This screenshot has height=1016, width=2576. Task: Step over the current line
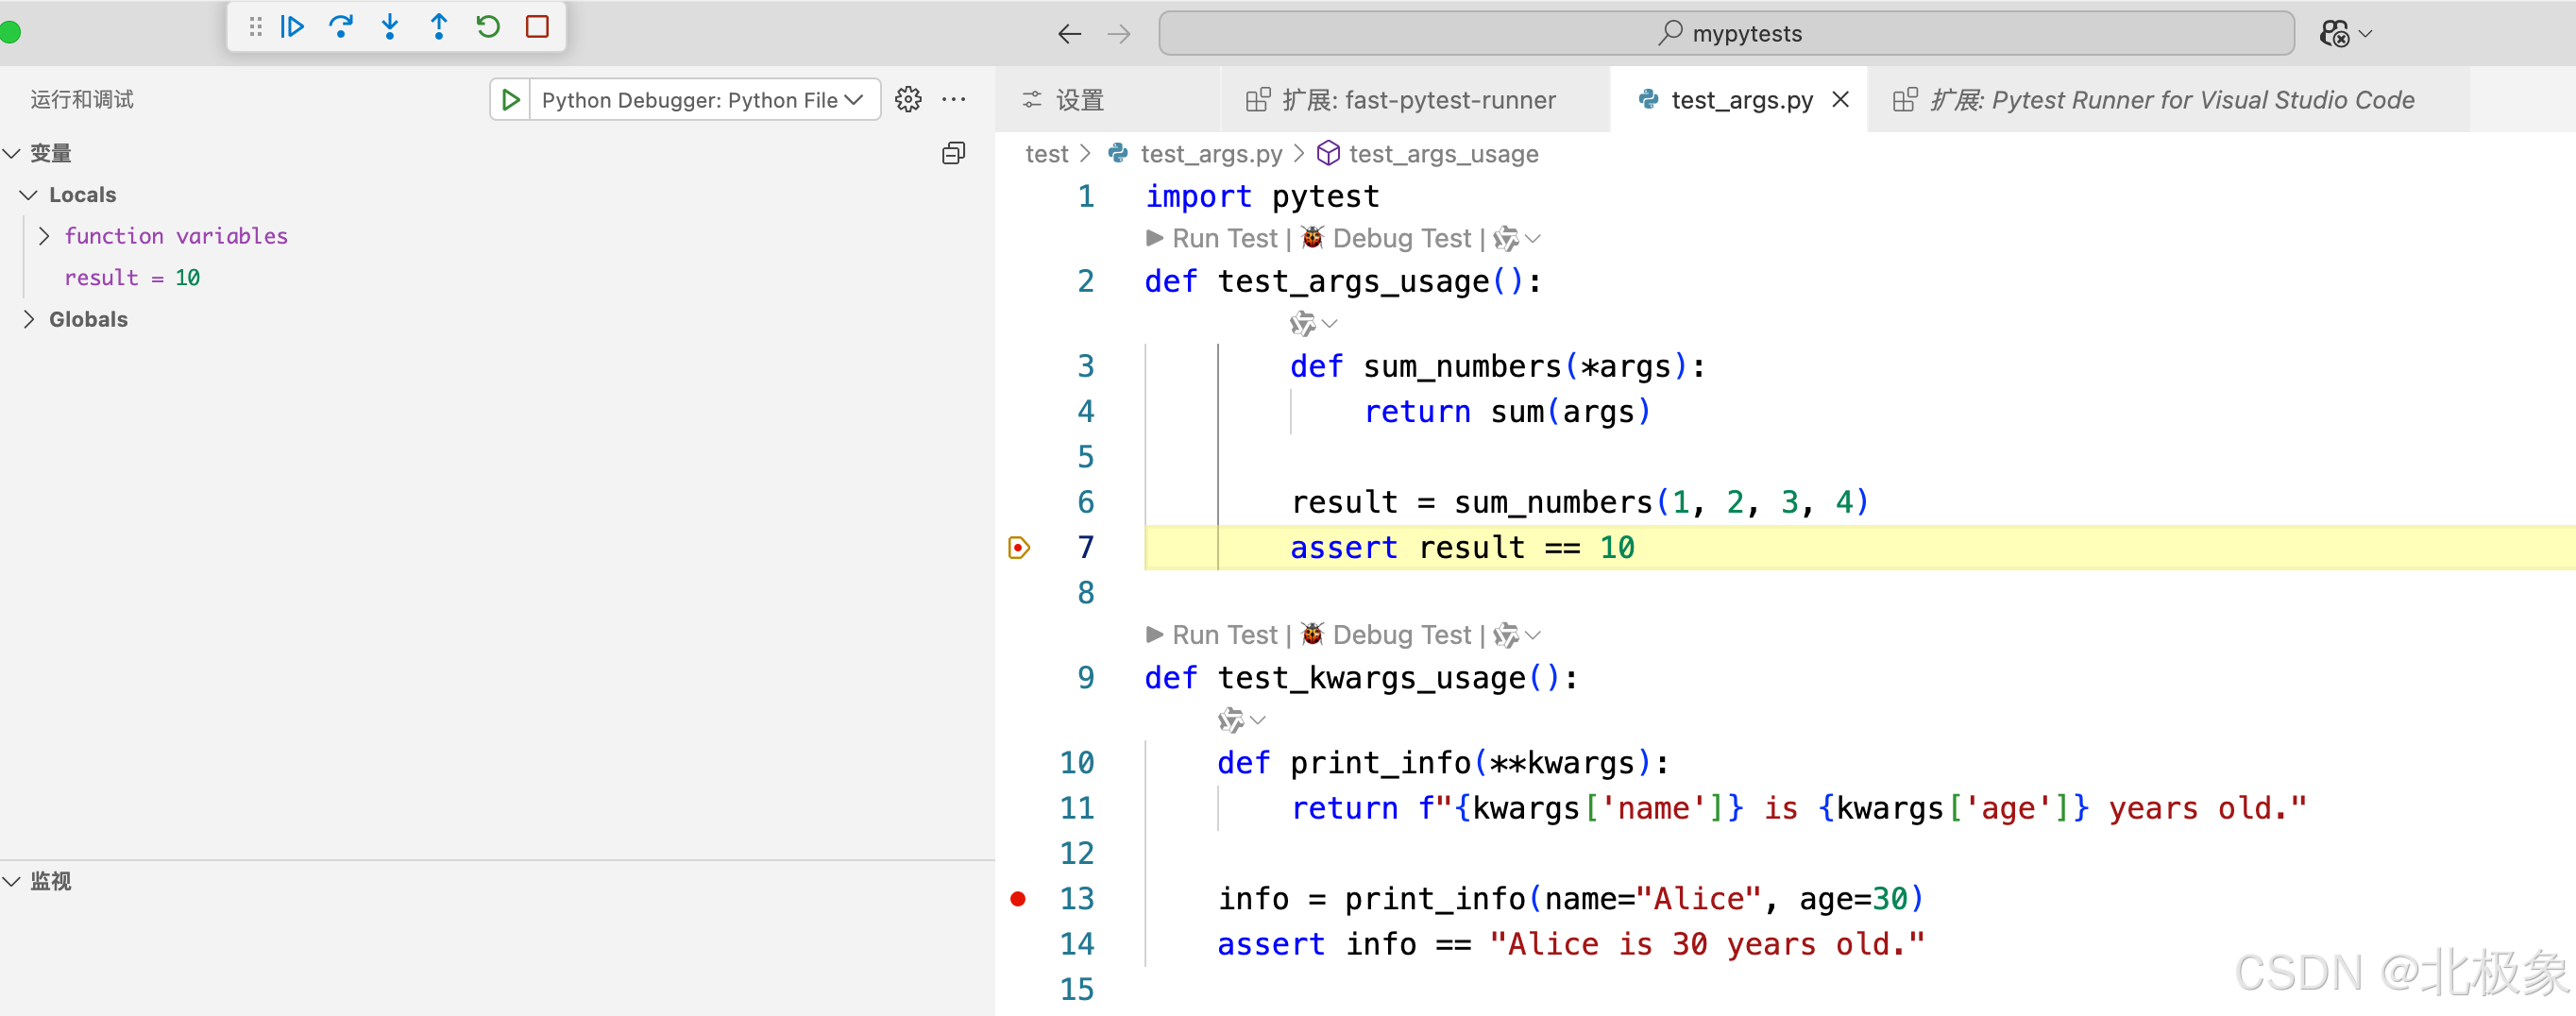[341, 27]
